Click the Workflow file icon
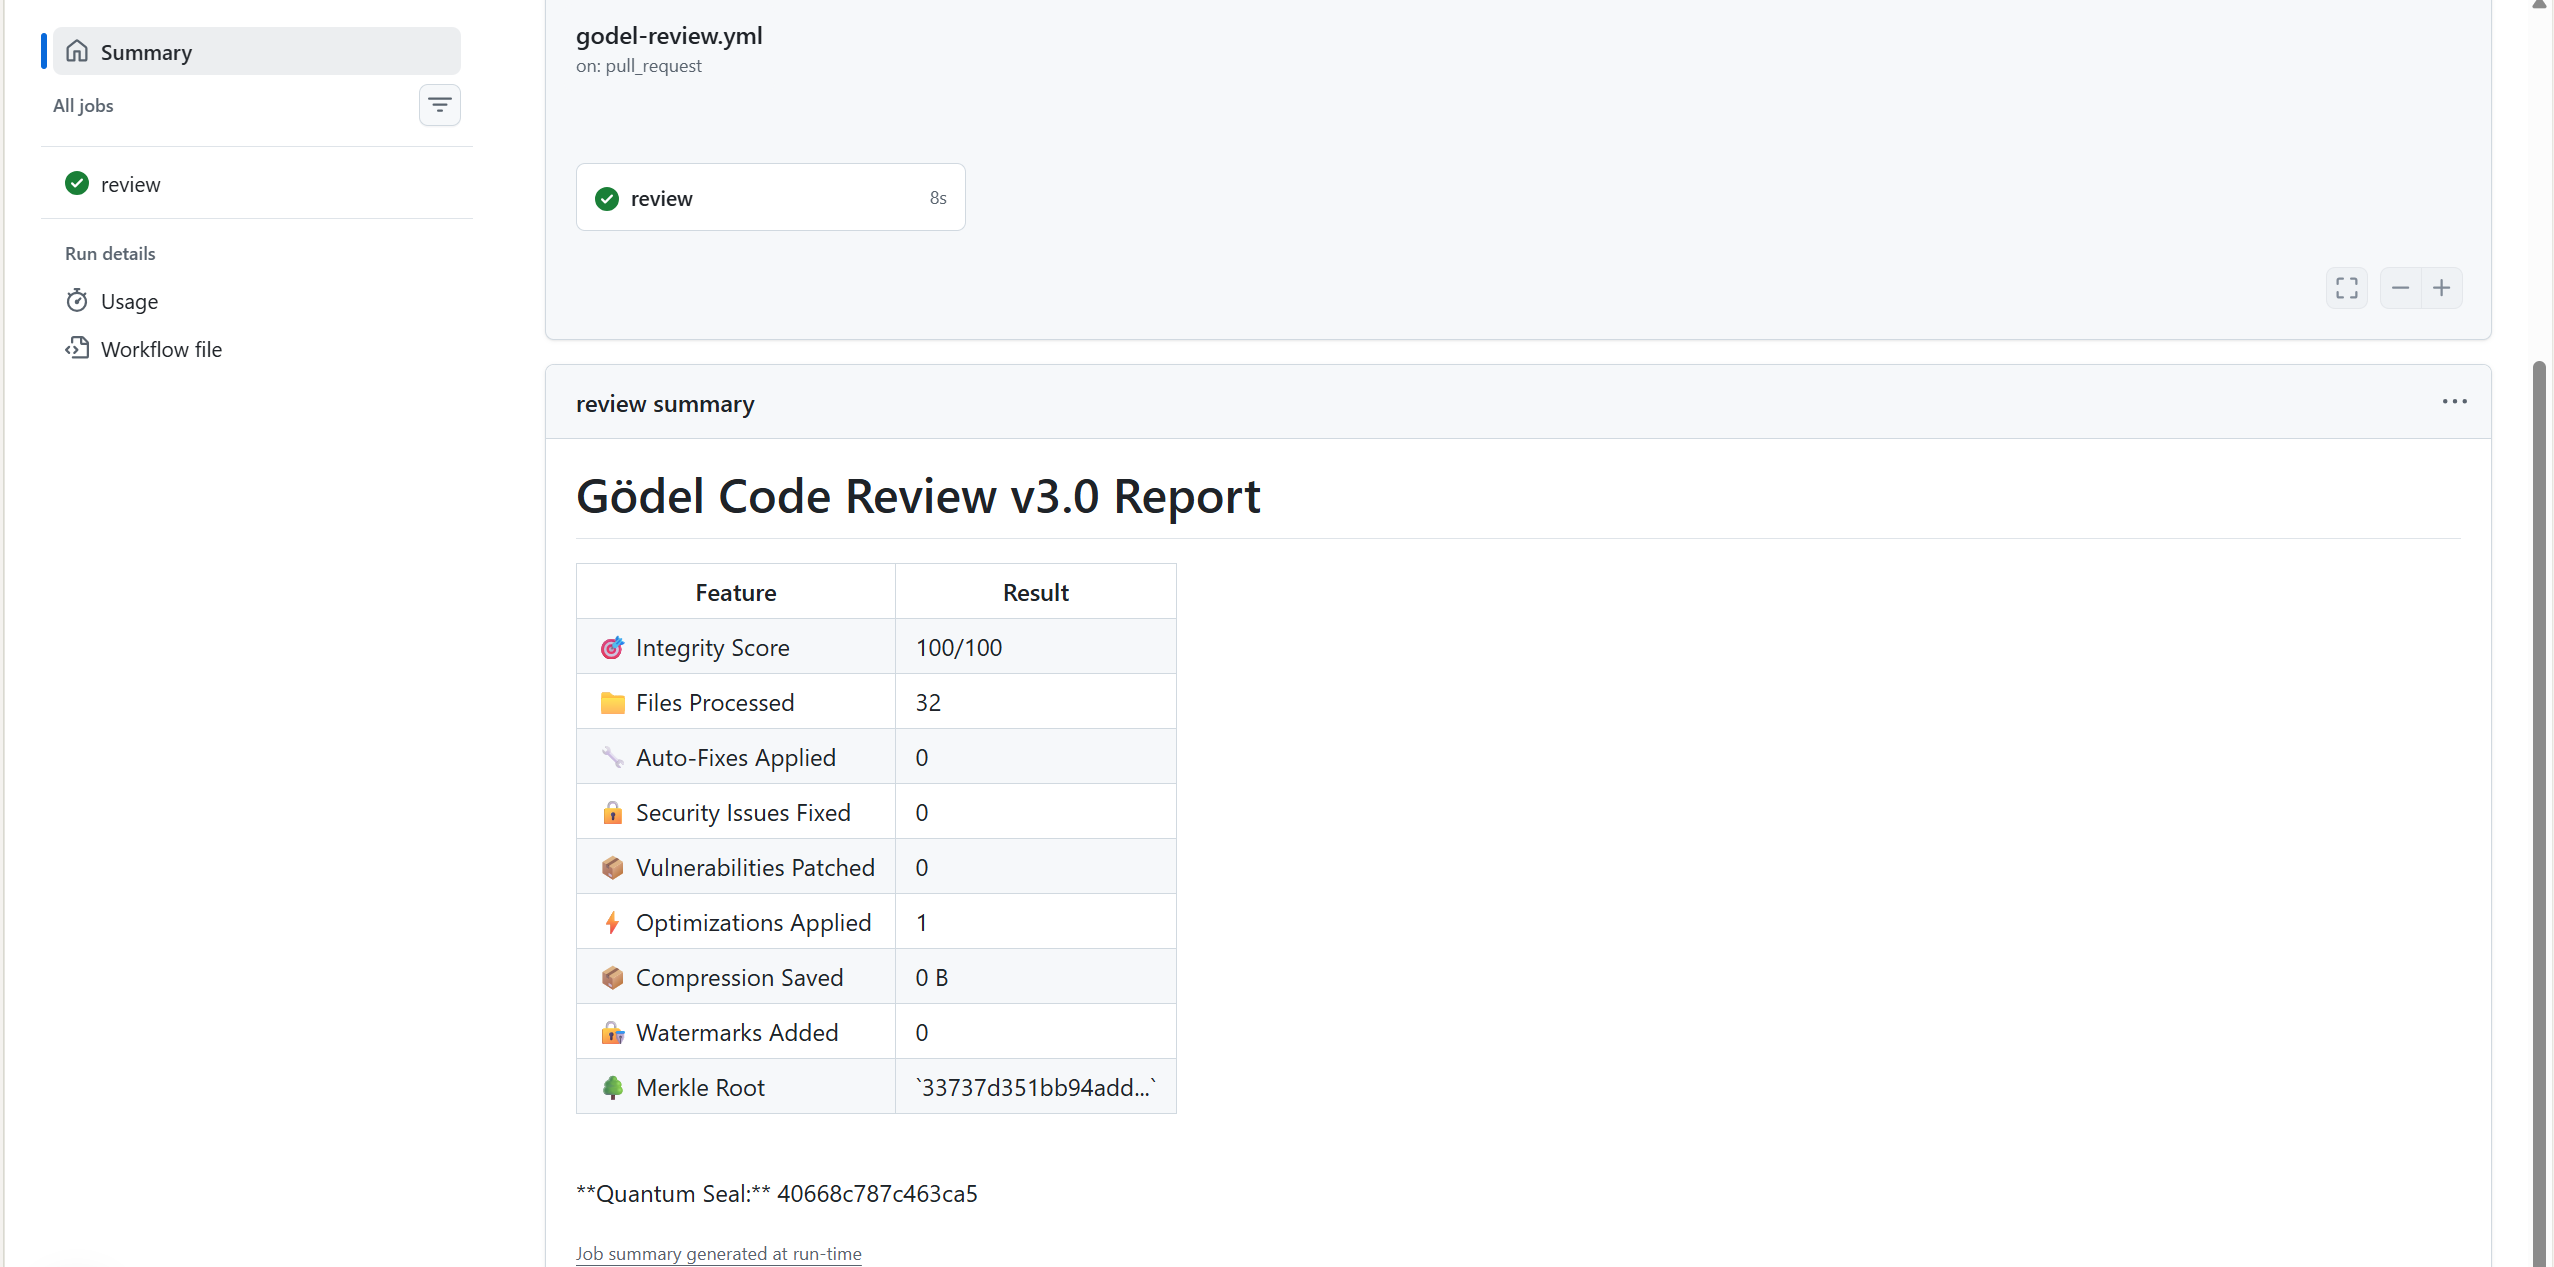Viewport: 2554px width, 1267px height. [x=77, y=348]
